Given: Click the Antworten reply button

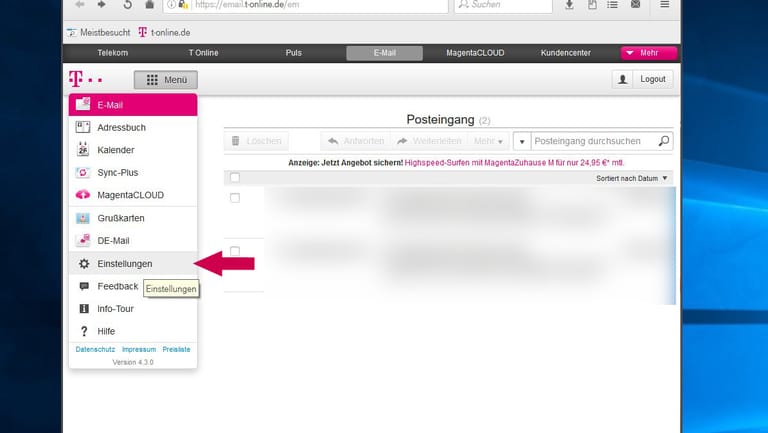Looking at the screenshot, I should [356, 141].
